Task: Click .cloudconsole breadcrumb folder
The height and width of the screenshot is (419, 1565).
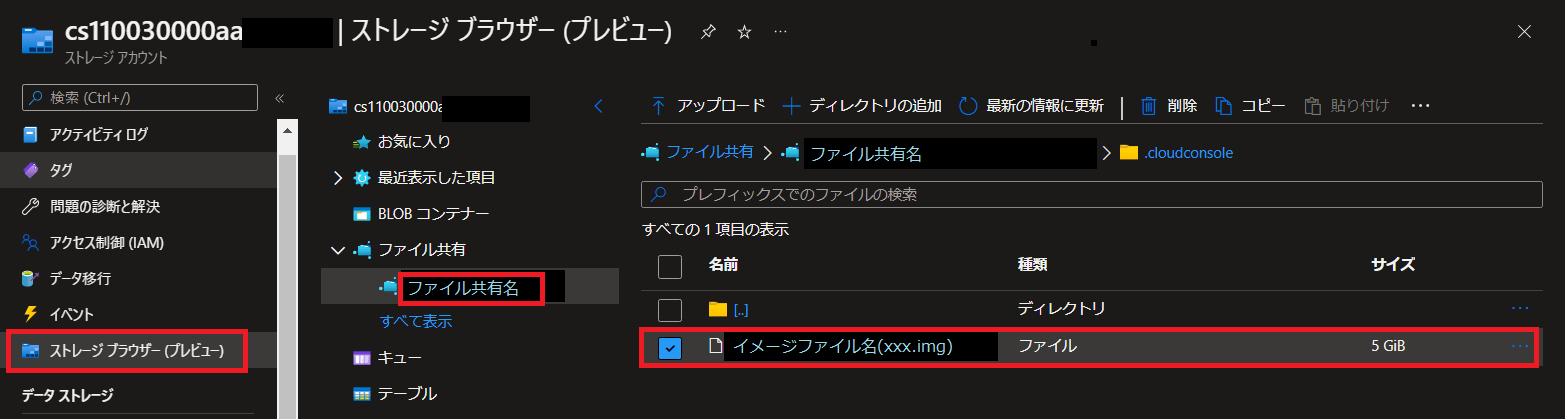Action: click(x=1188, y=152)
